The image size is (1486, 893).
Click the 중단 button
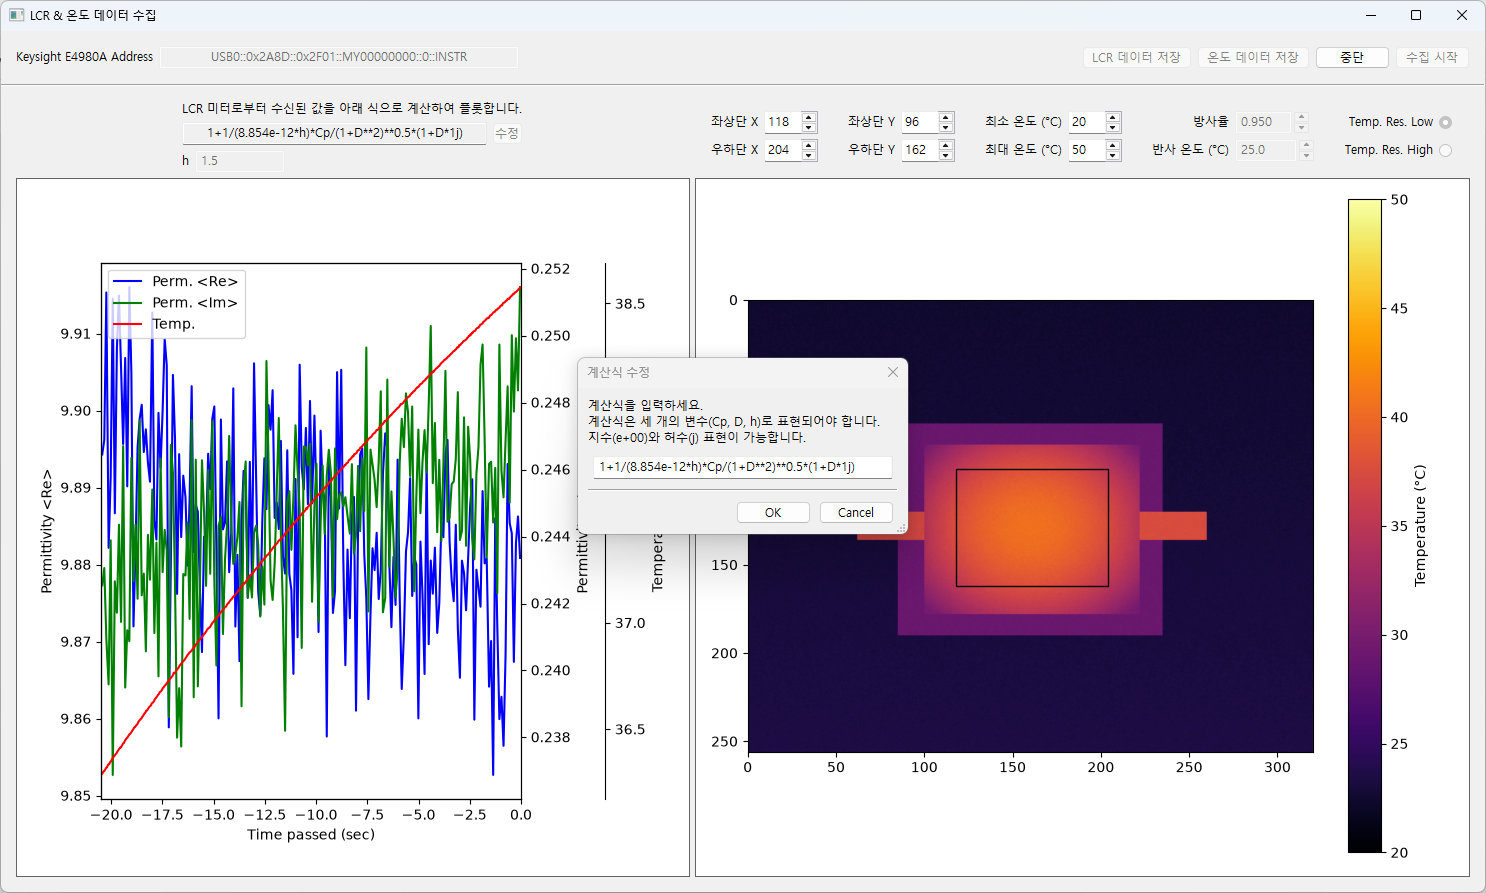point(1352,57)
